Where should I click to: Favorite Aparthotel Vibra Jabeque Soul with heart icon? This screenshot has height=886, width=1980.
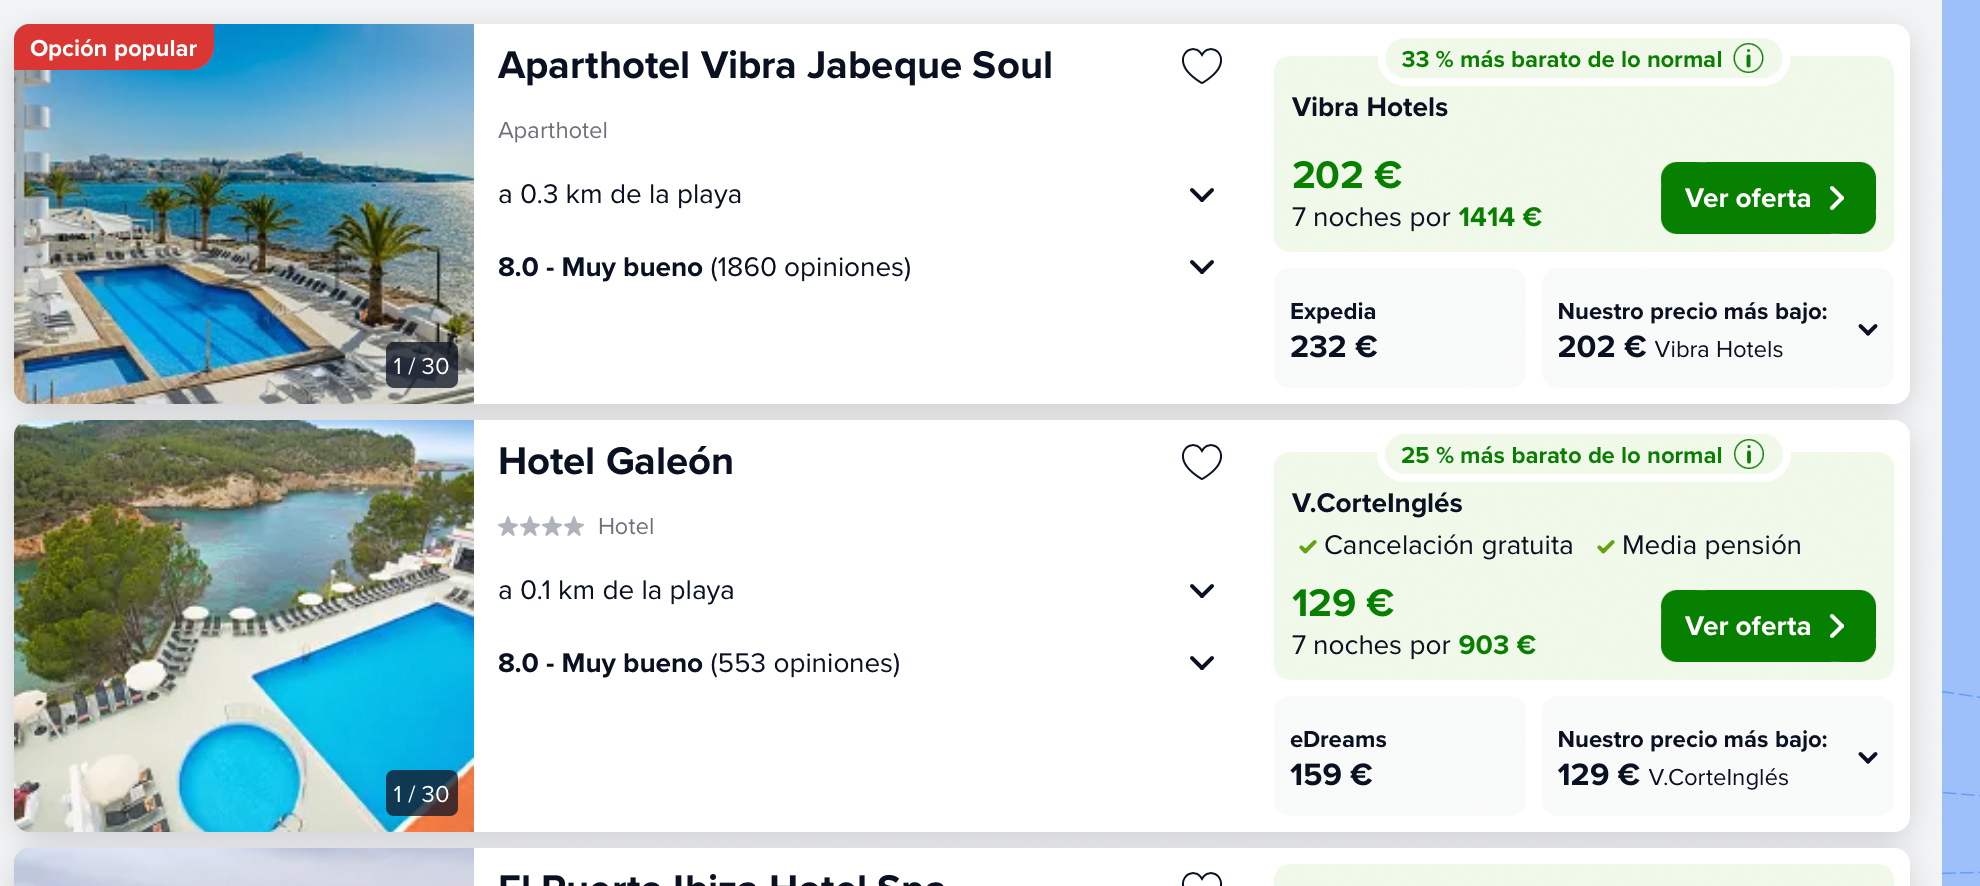1201,66
